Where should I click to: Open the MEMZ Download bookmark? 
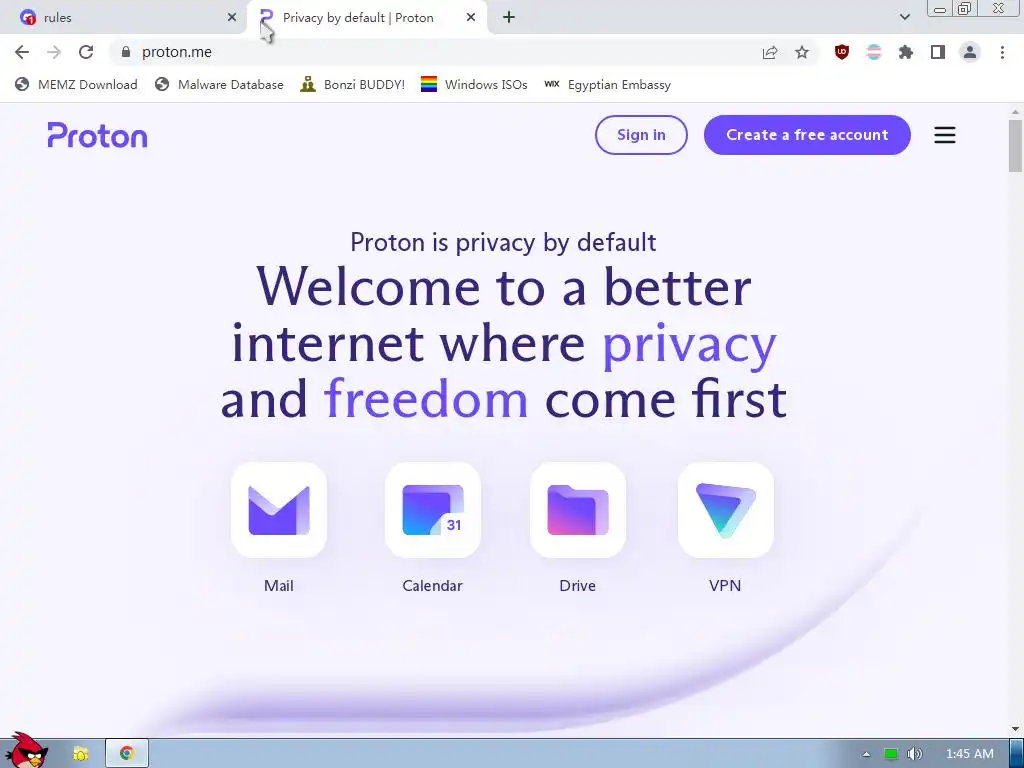click(x=76, y=84)
